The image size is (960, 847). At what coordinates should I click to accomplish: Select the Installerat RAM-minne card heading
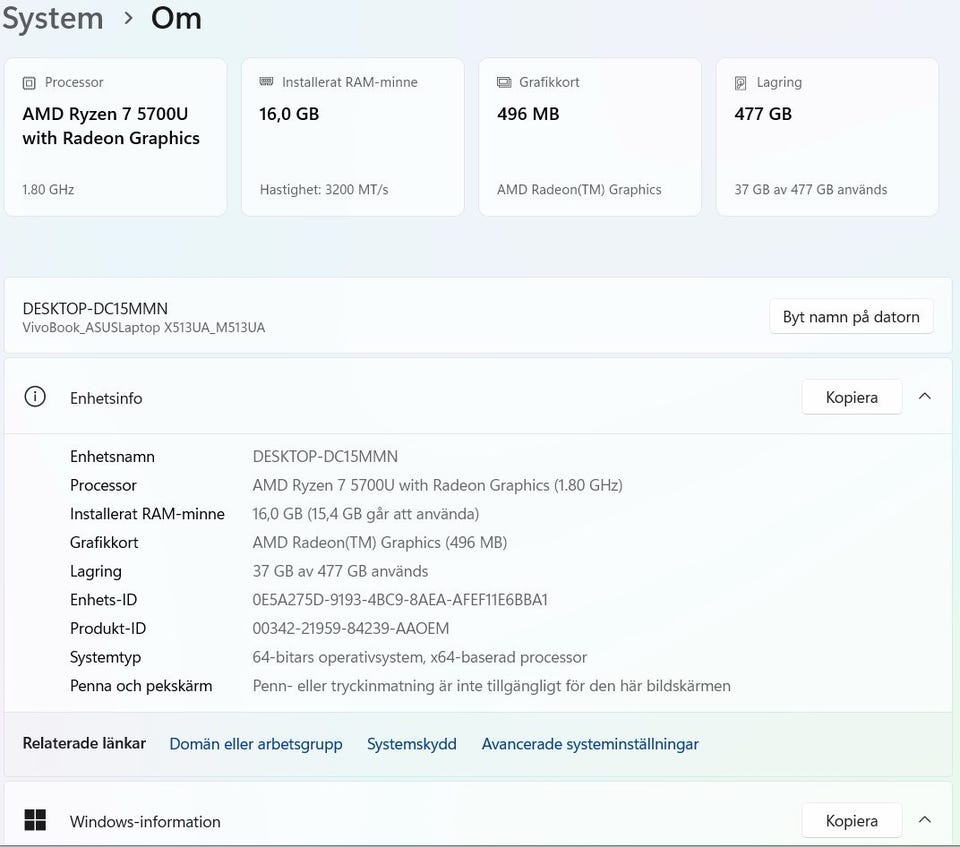[x=350, y=82]
